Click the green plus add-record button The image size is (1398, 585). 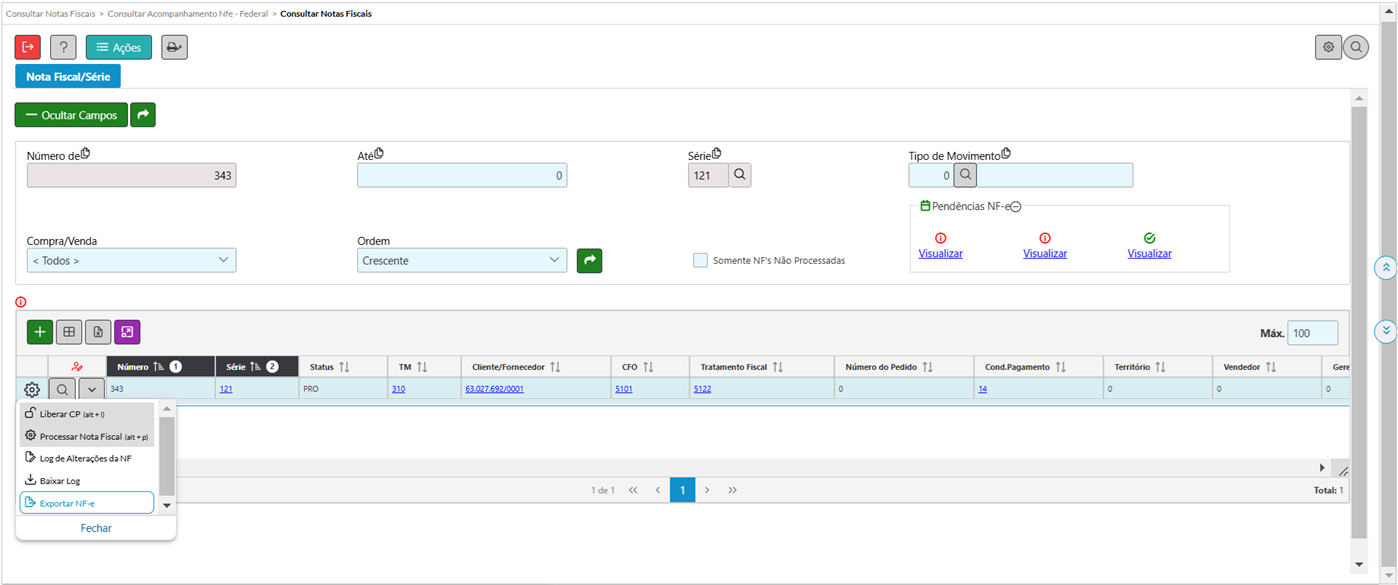tap(40, 332)
